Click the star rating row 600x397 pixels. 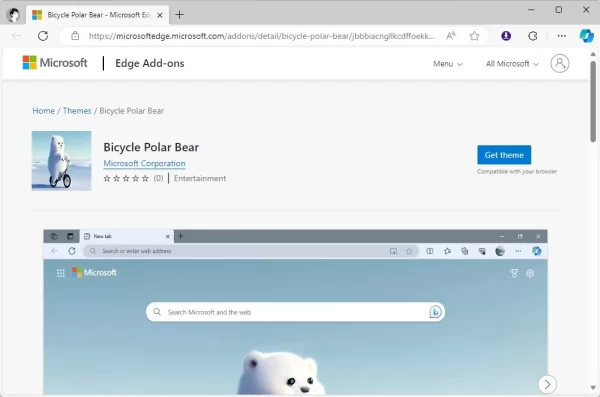click(x=126, y=178)
